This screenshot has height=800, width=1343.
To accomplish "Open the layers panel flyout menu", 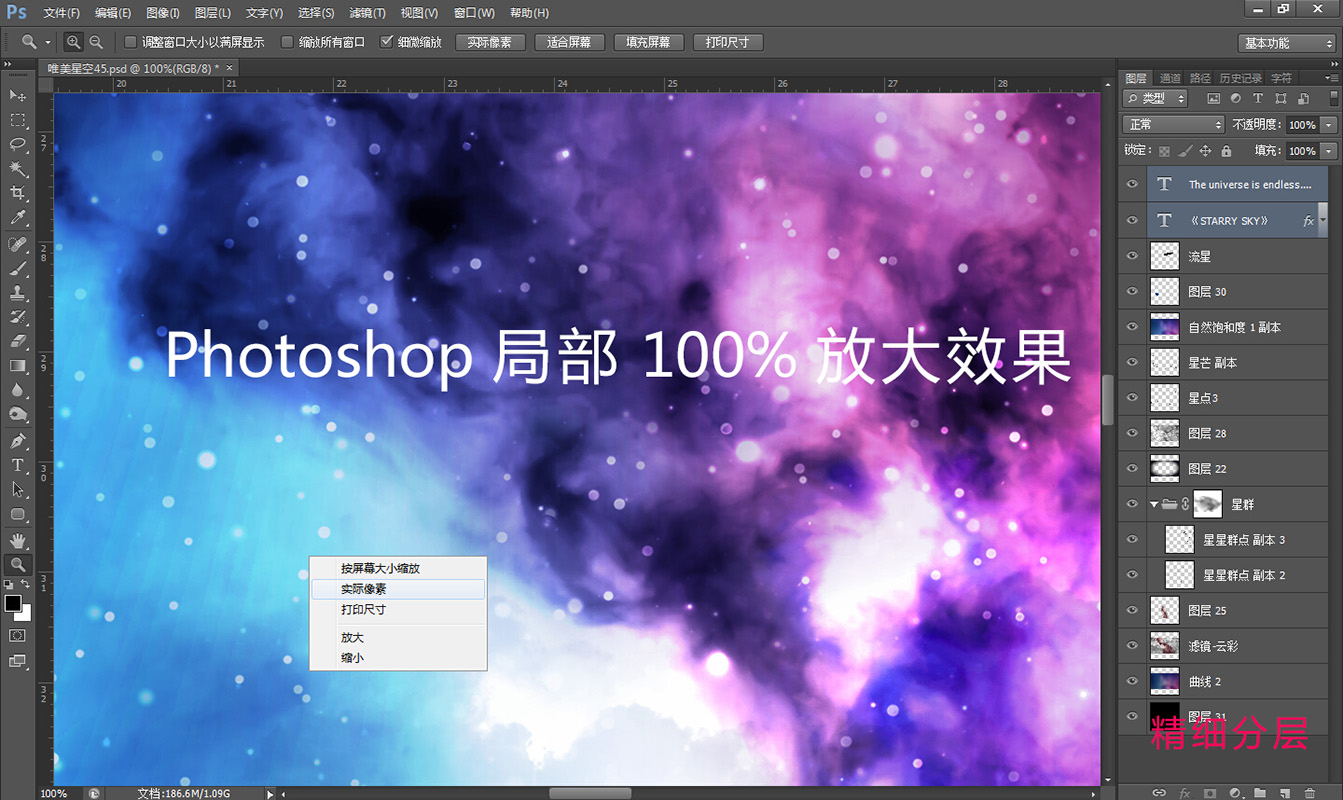I will (x=1331, y=77).
